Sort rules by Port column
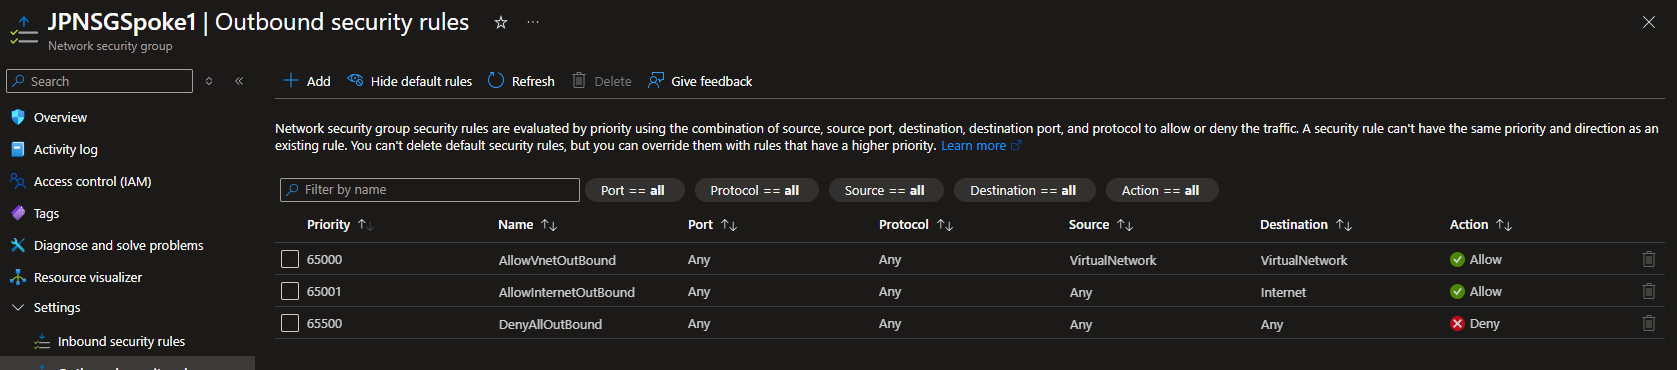Viewport: 1677px width, 370px height. (712, 225)
